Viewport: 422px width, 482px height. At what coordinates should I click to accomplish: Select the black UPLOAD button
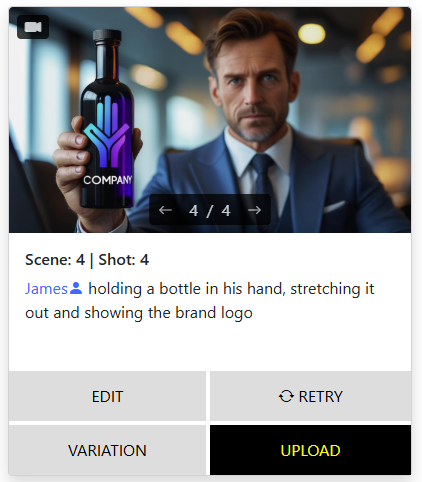point(310,450)
